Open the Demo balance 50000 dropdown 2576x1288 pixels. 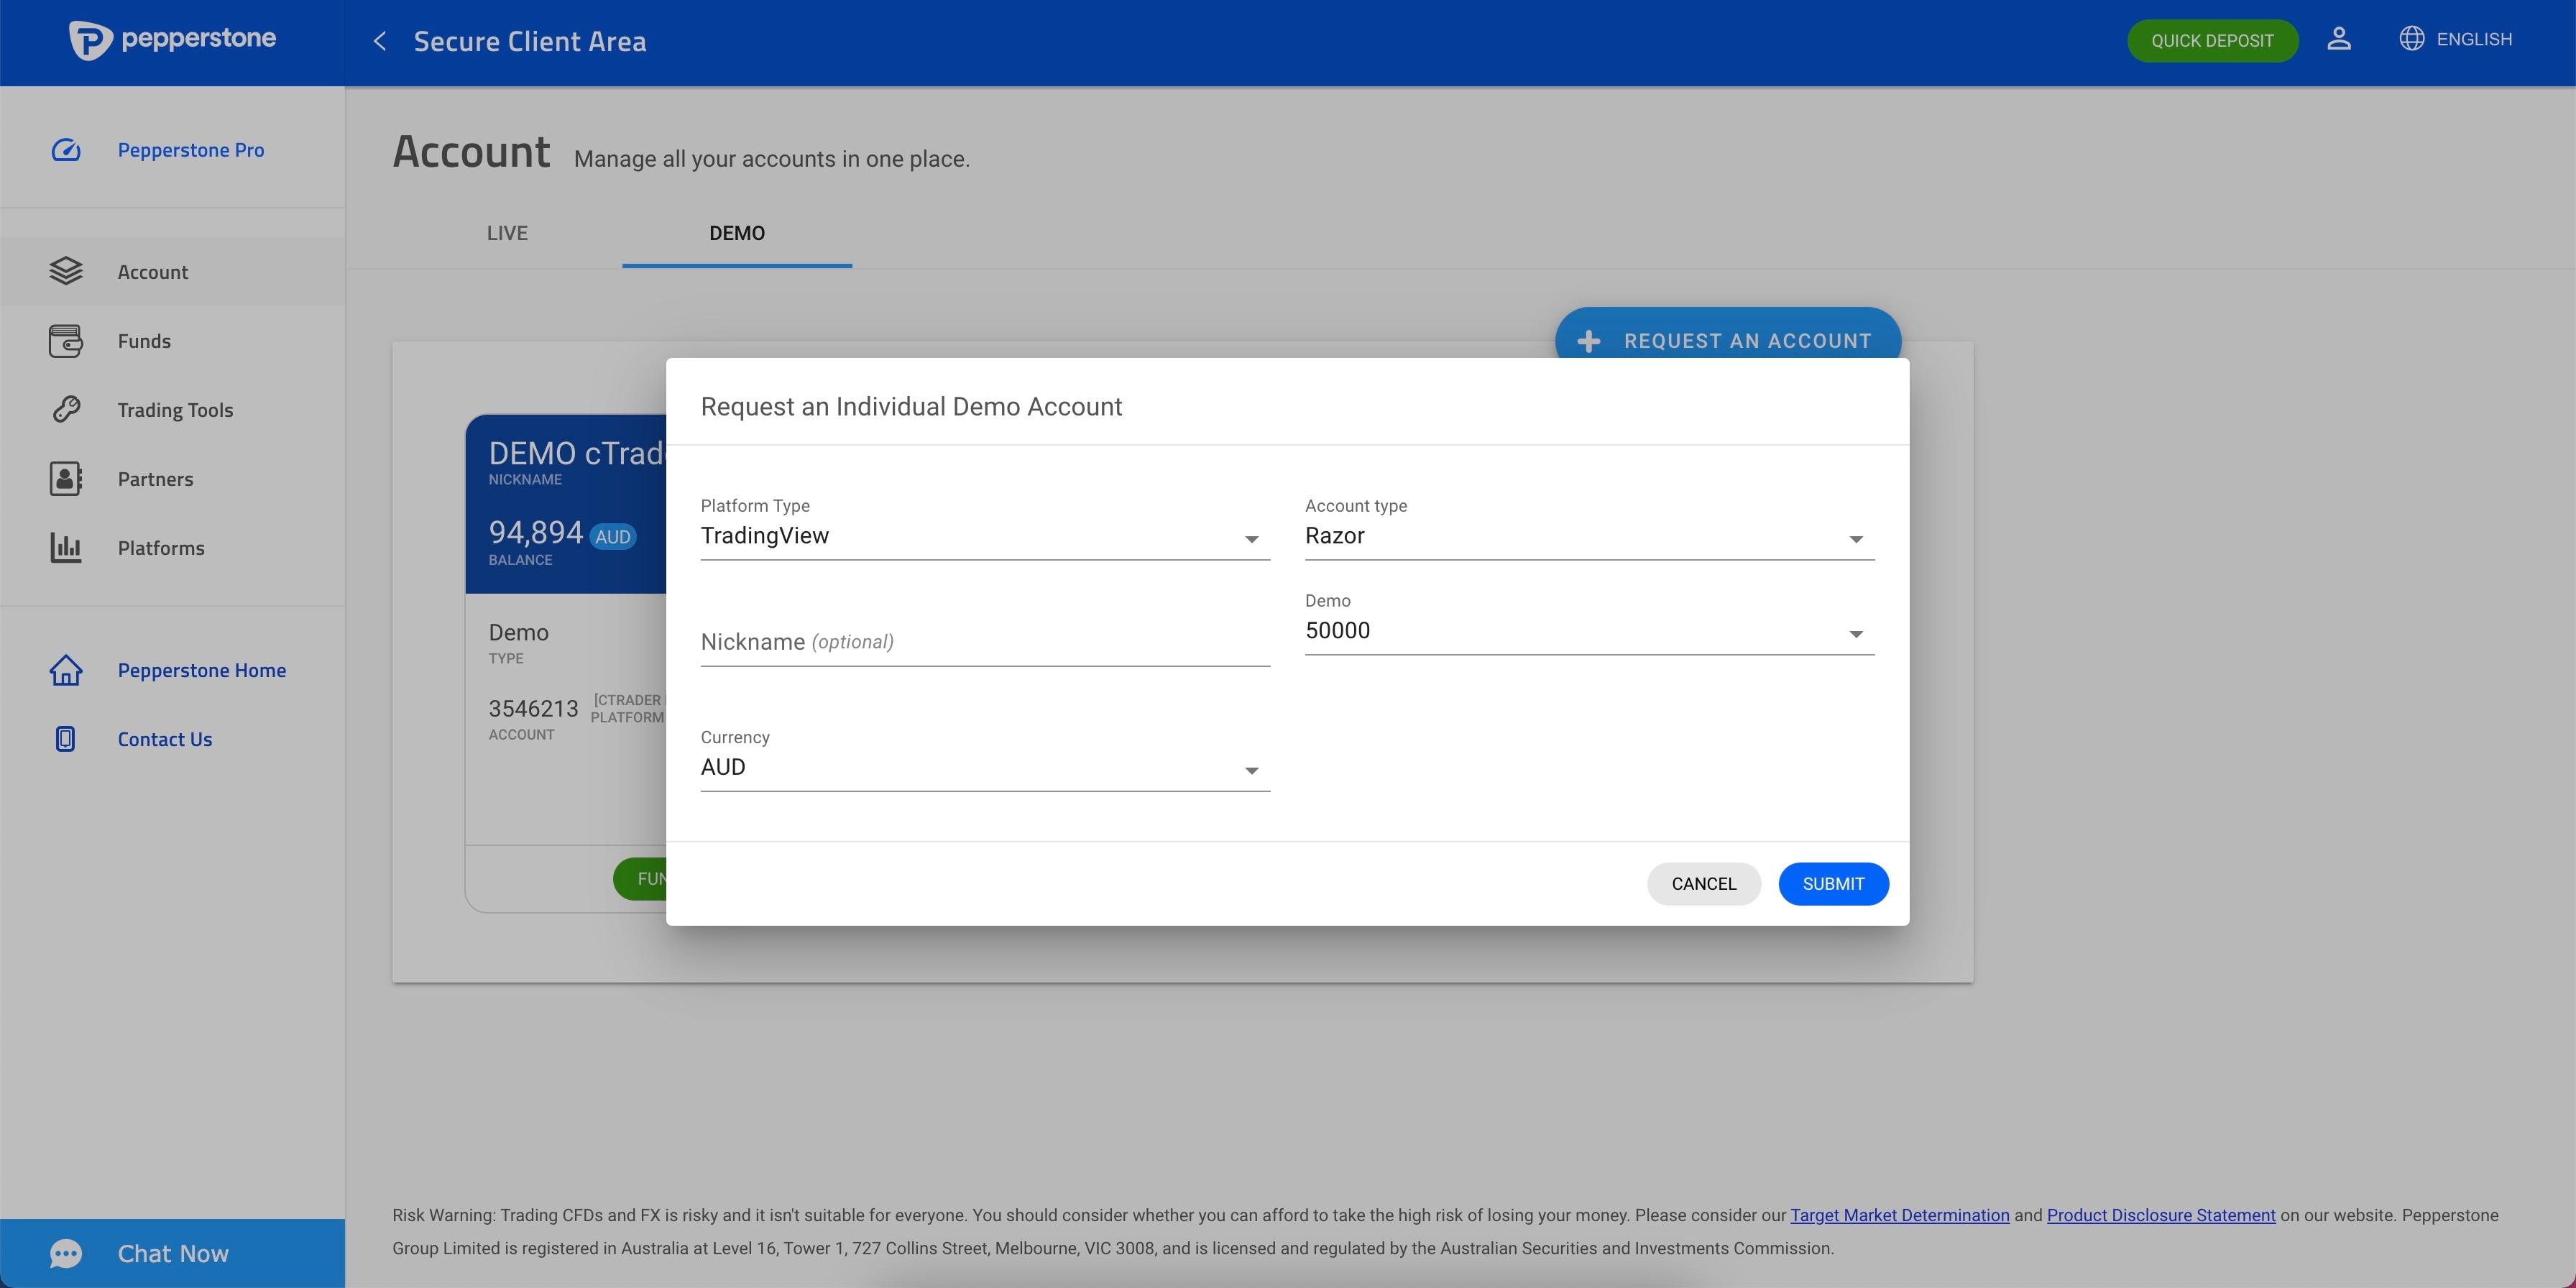[x=1589, y=630]
